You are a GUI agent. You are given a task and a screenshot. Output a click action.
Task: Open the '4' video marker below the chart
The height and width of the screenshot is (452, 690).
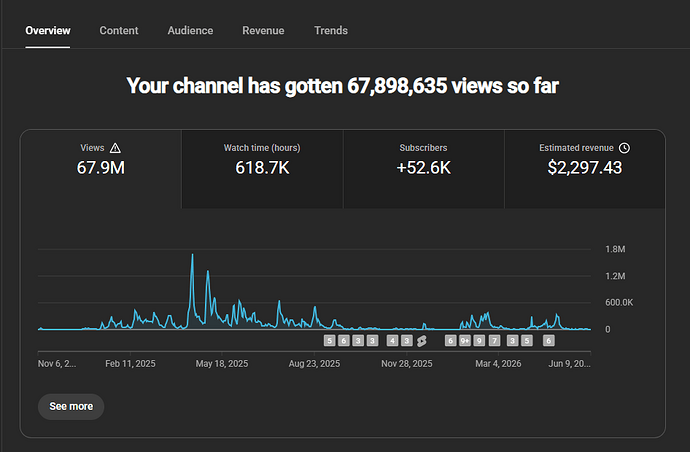point(393,341)
